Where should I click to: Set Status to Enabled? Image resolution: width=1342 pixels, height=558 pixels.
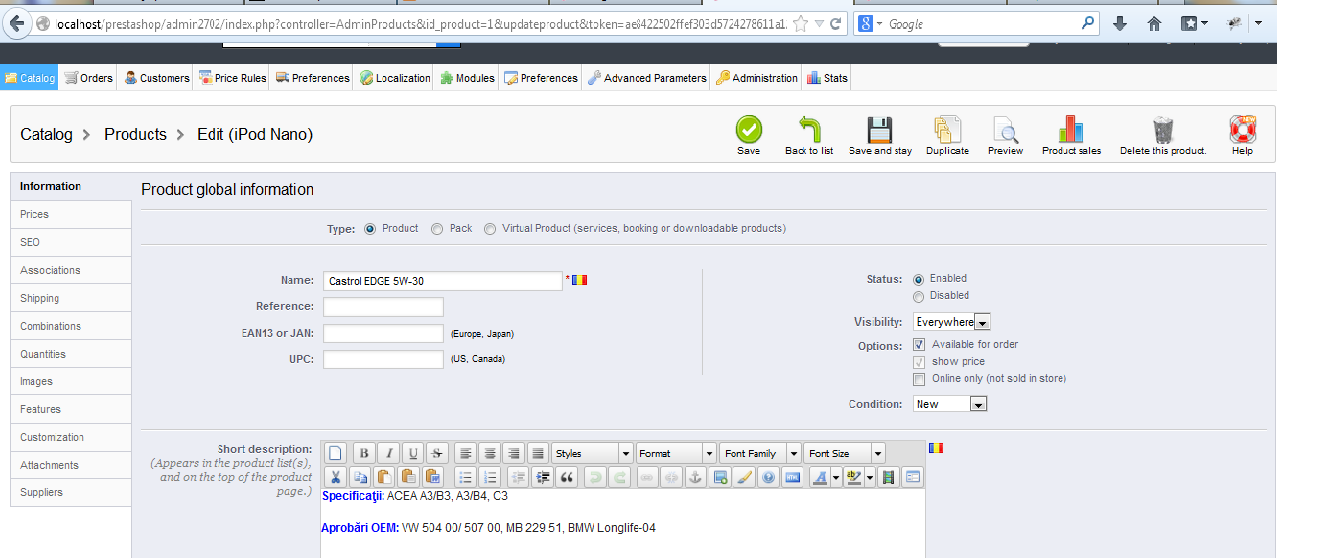[x=918, y=279]
